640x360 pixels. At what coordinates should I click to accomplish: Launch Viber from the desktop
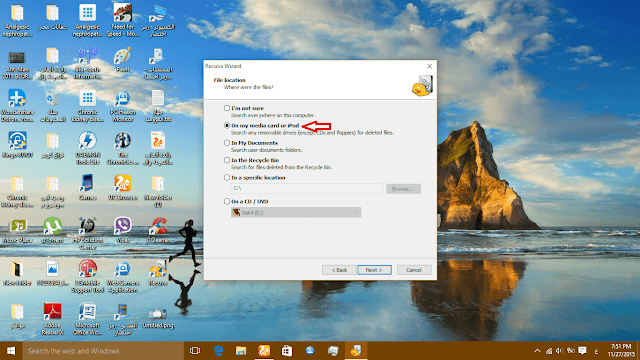point(122,230)
